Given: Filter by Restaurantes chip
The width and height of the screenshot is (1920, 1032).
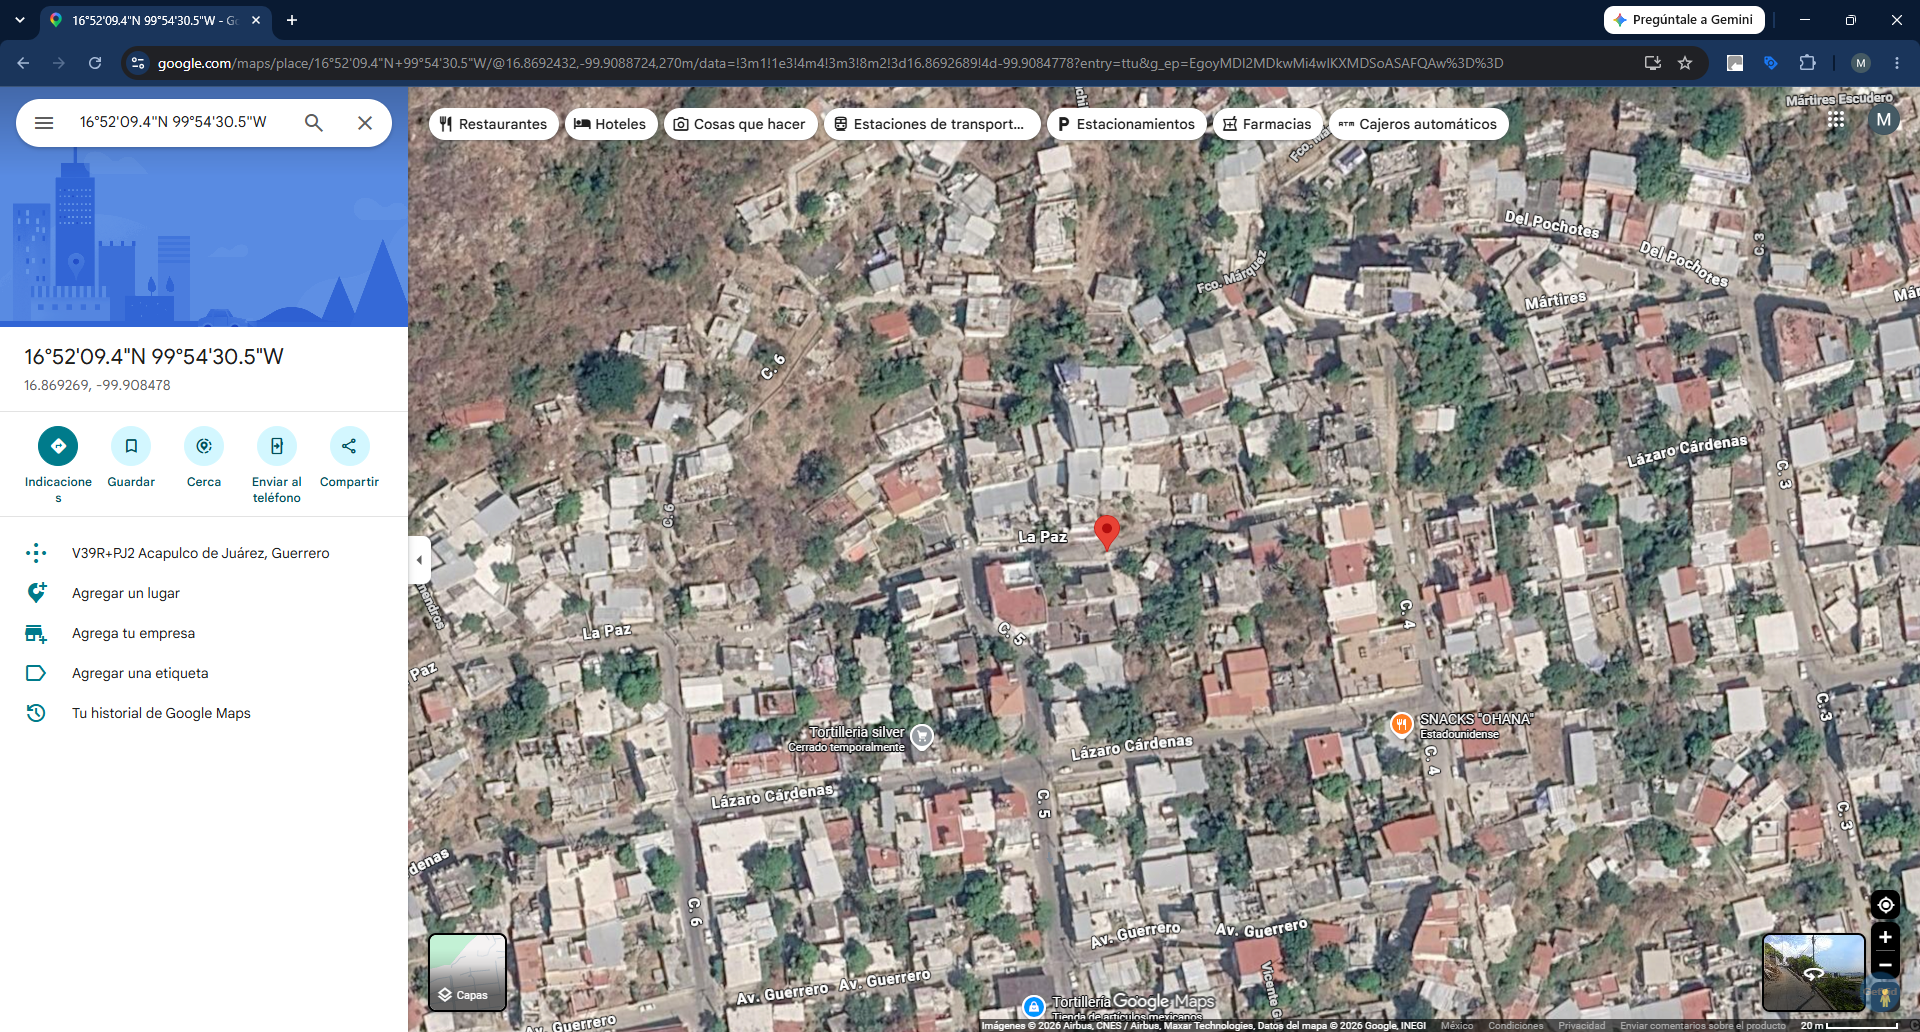Looking at the screenshot, I should tap(494, 124).
